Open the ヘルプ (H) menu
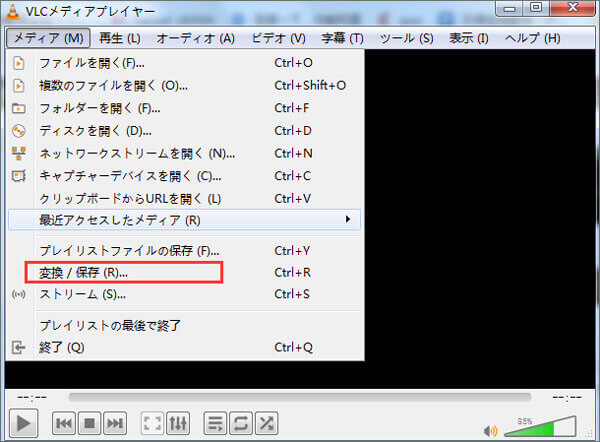600x442 pixels. click(532, 38)
